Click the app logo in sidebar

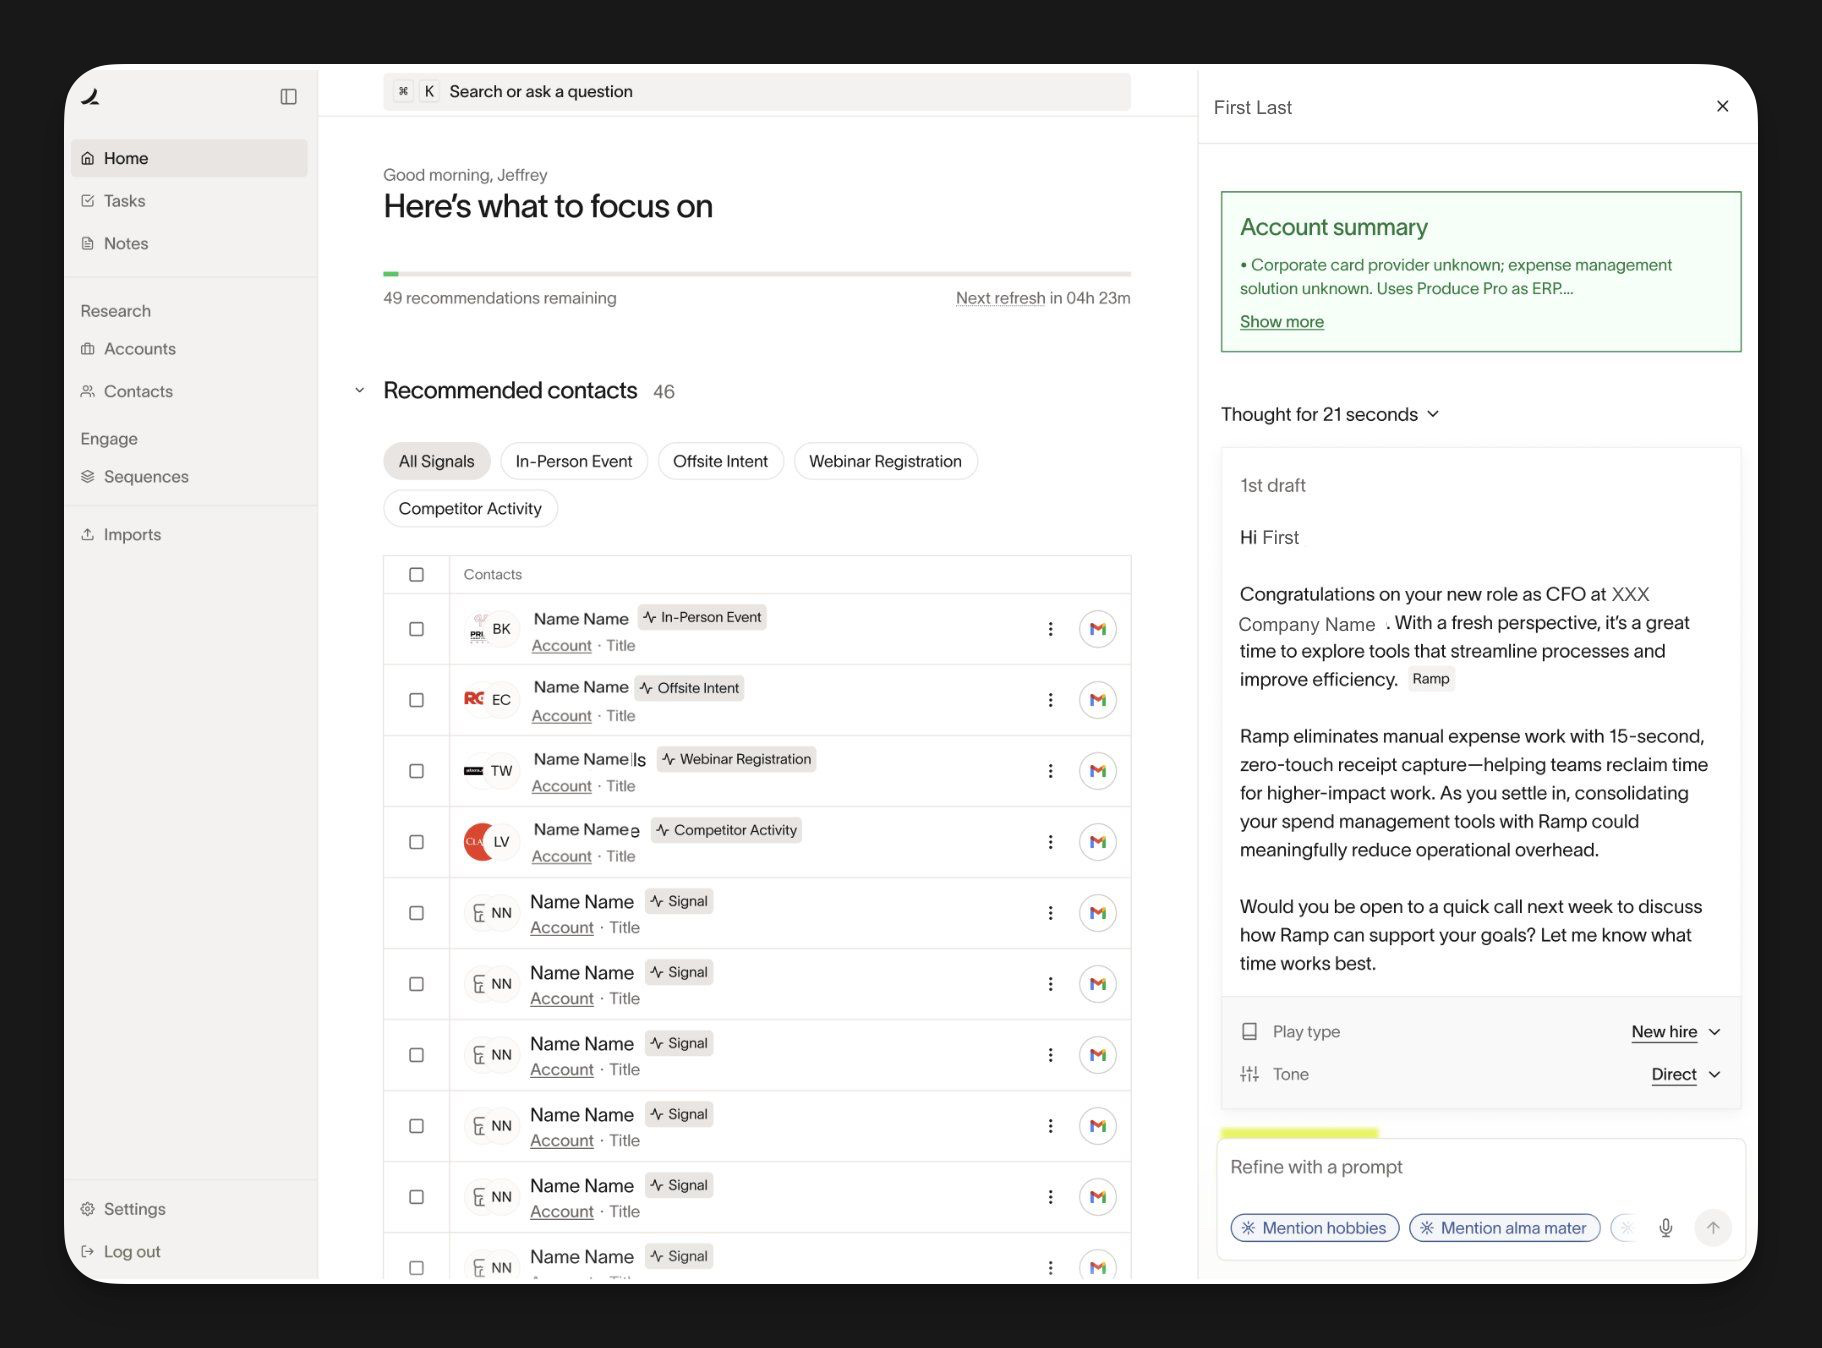(90, 97)
